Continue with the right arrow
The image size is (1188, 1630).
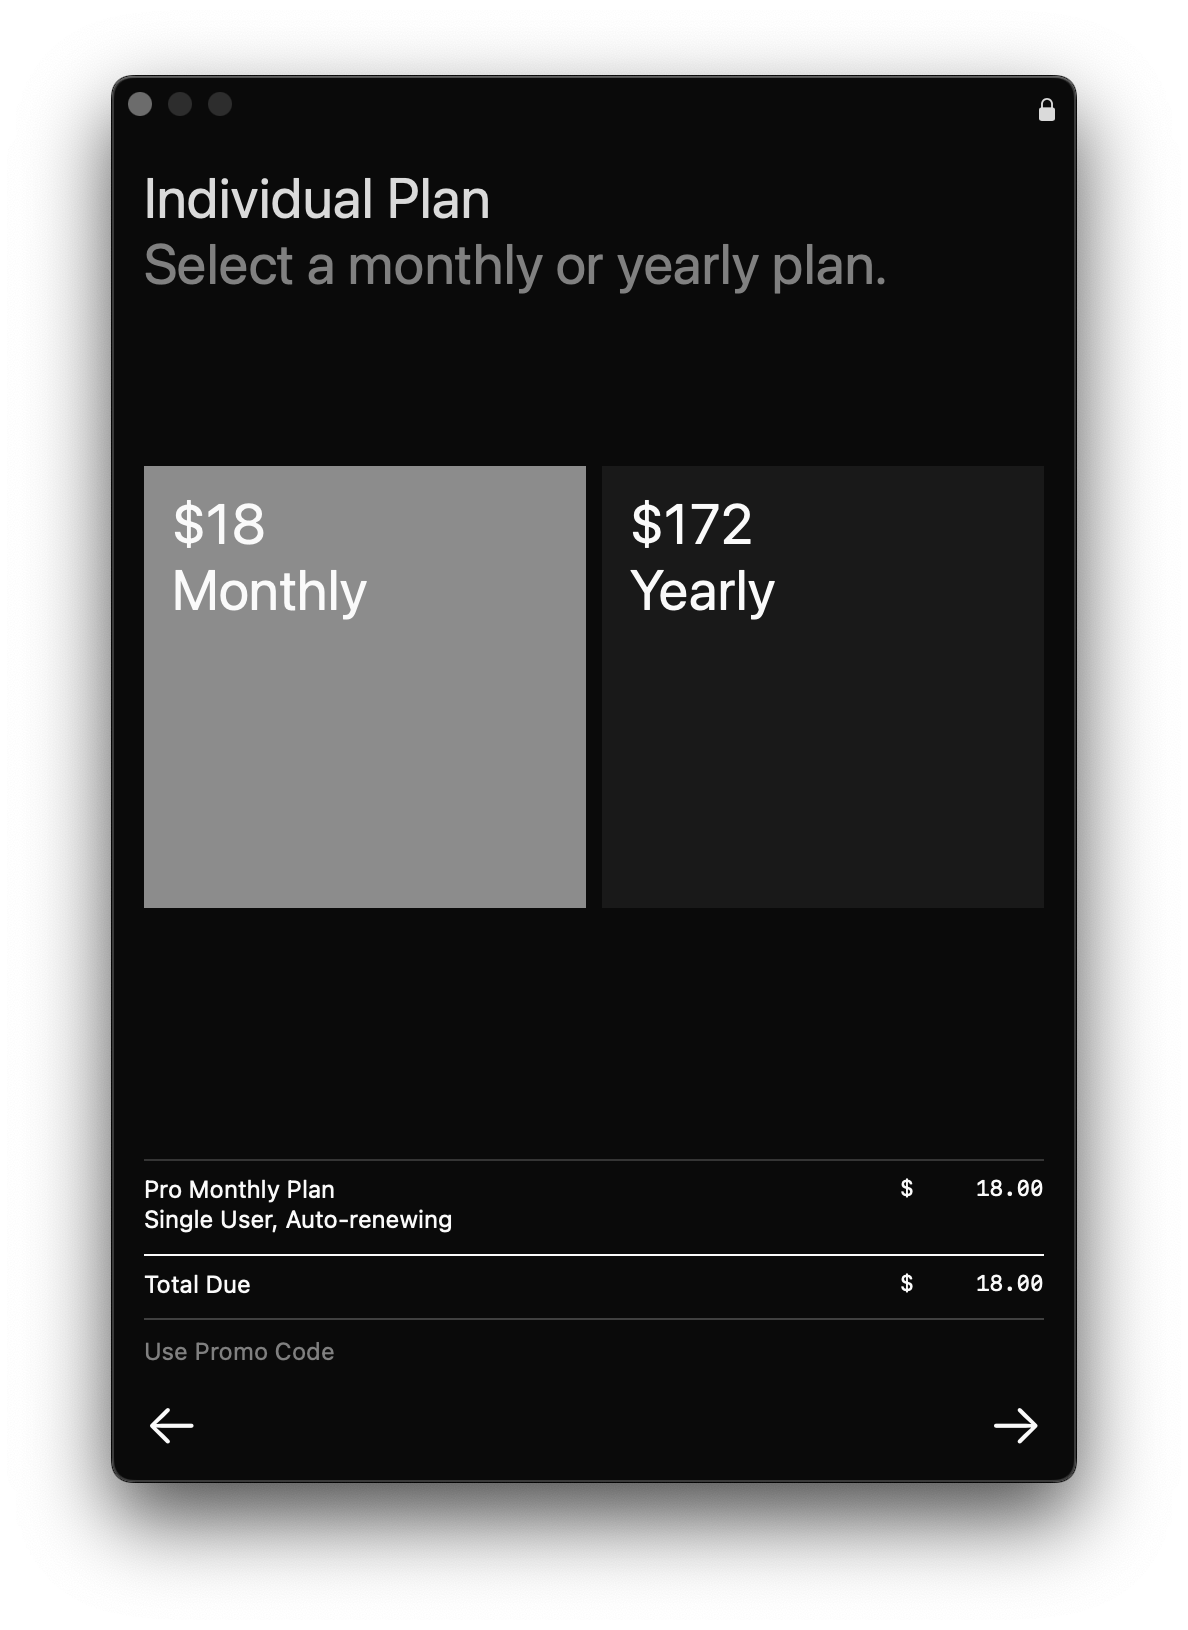(1015, 1425)
